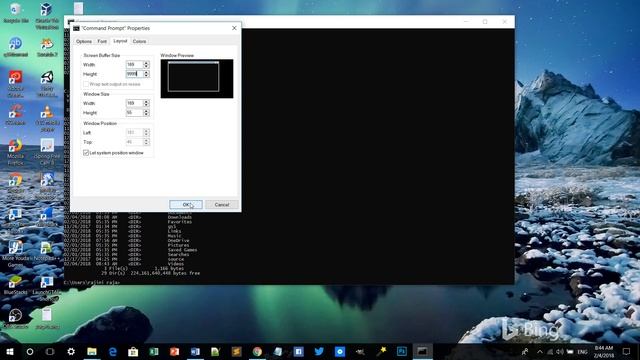Open Twitter app from taskbar
The width and height of the screenshot is (640, 360).
click(x=319, y=351)
